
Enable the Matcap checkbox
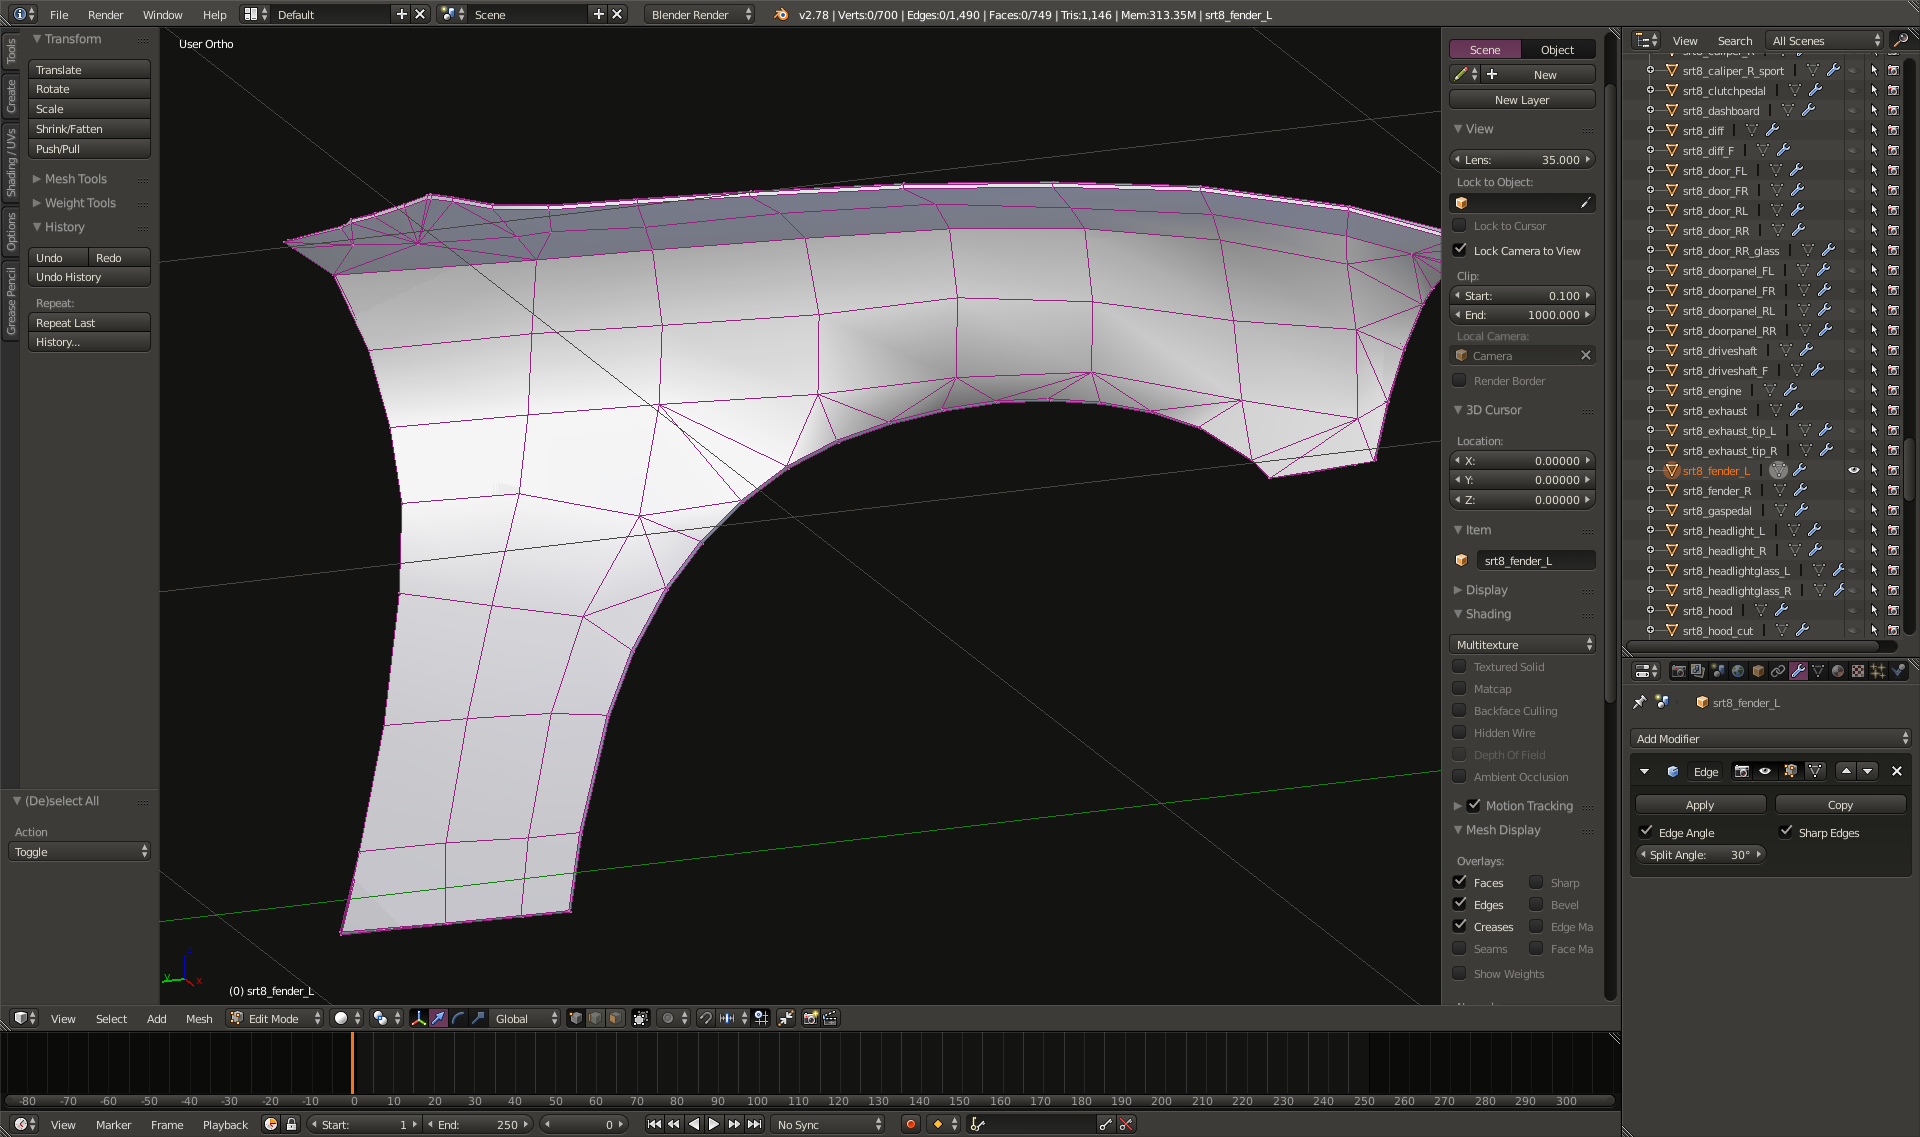click(1459, 688)
